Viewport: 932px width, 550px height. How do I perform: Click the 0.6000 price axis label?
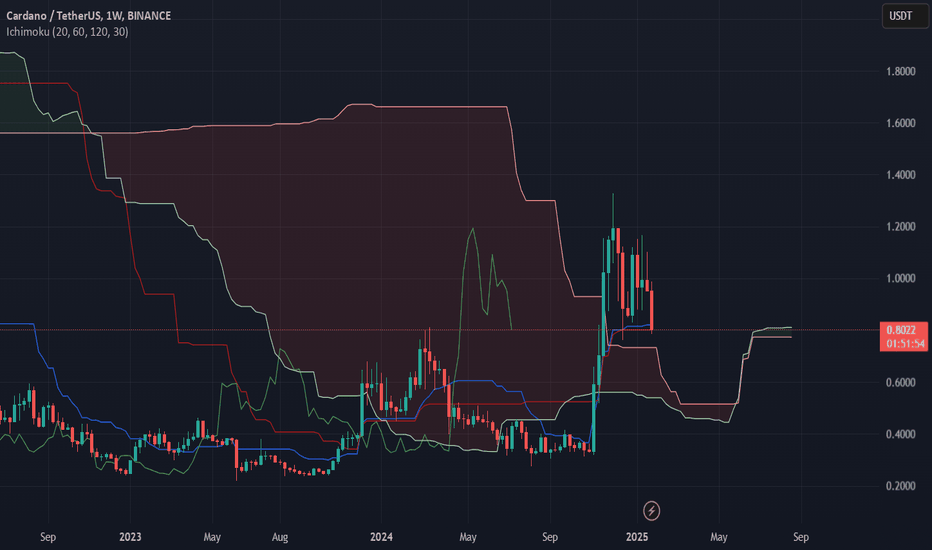click(x=900, y=382)
